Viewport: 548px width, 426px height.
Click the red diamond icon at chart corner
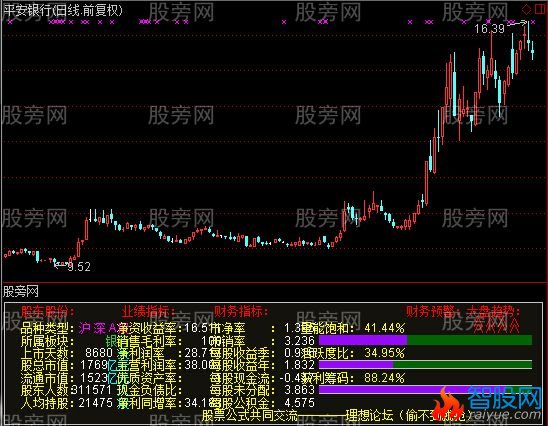[526, 9]
